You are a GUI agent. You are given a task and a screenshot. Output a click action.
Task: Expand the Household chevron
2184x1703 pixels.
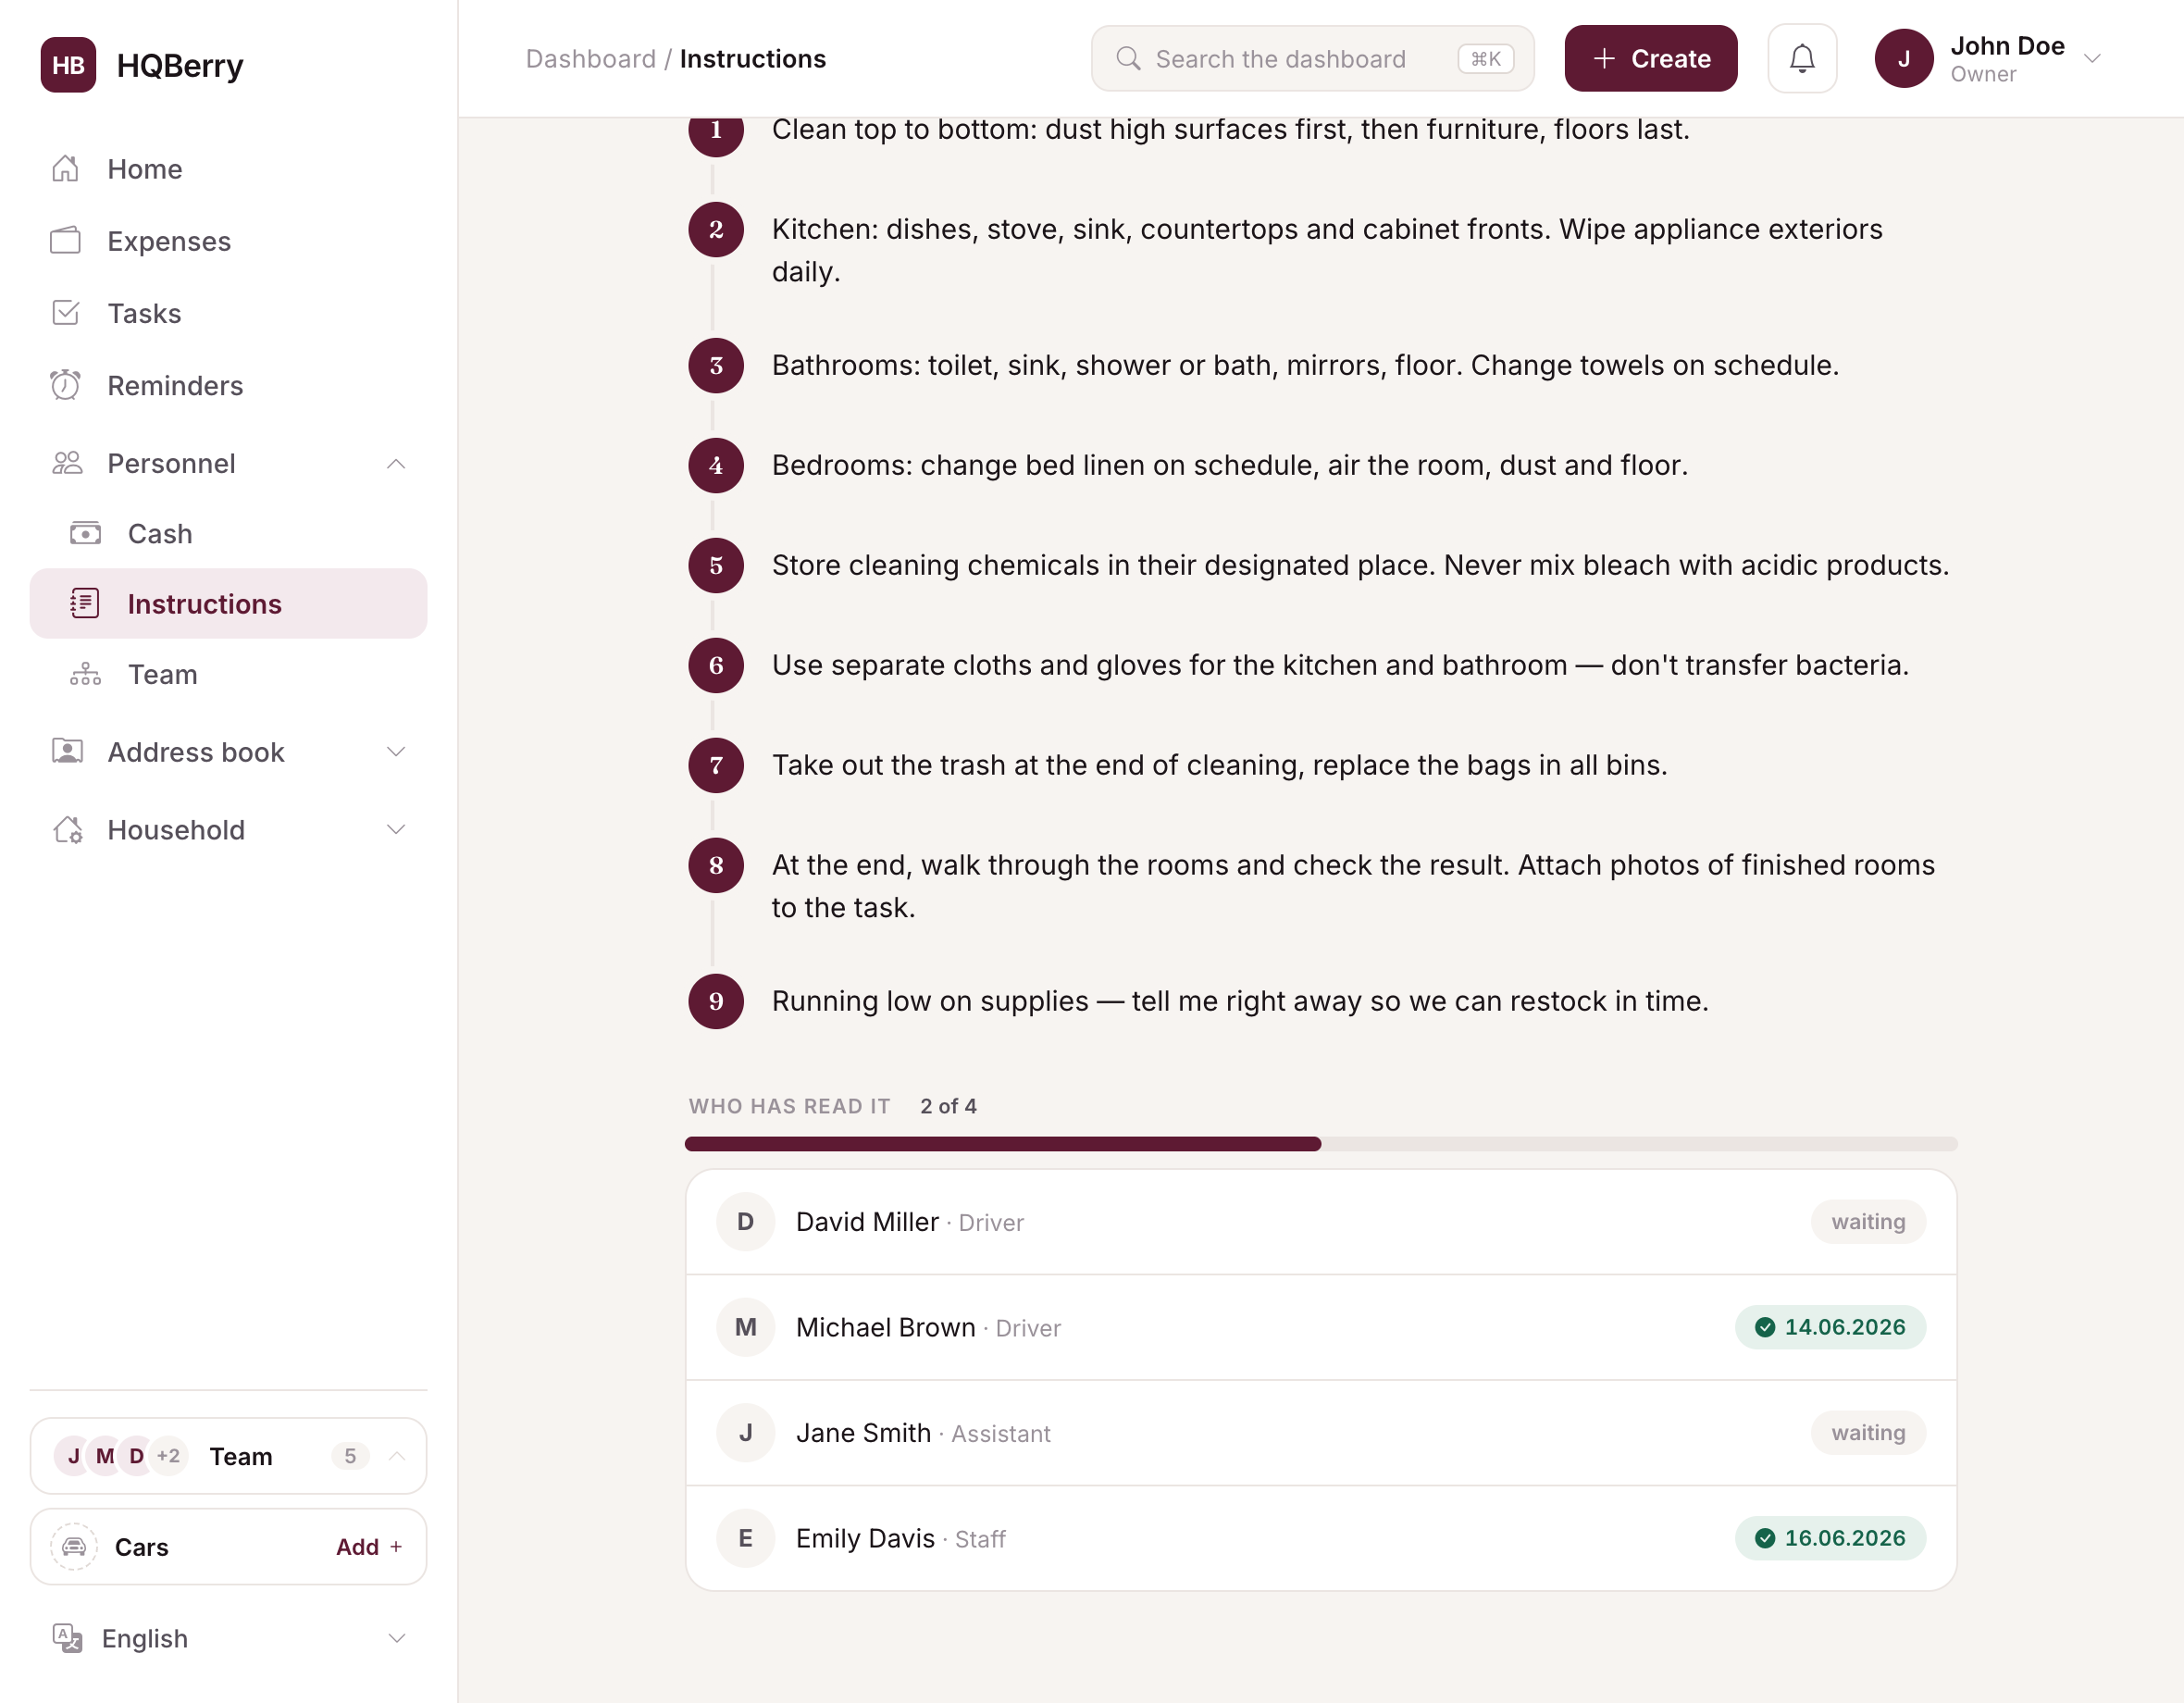pos(396,830)
